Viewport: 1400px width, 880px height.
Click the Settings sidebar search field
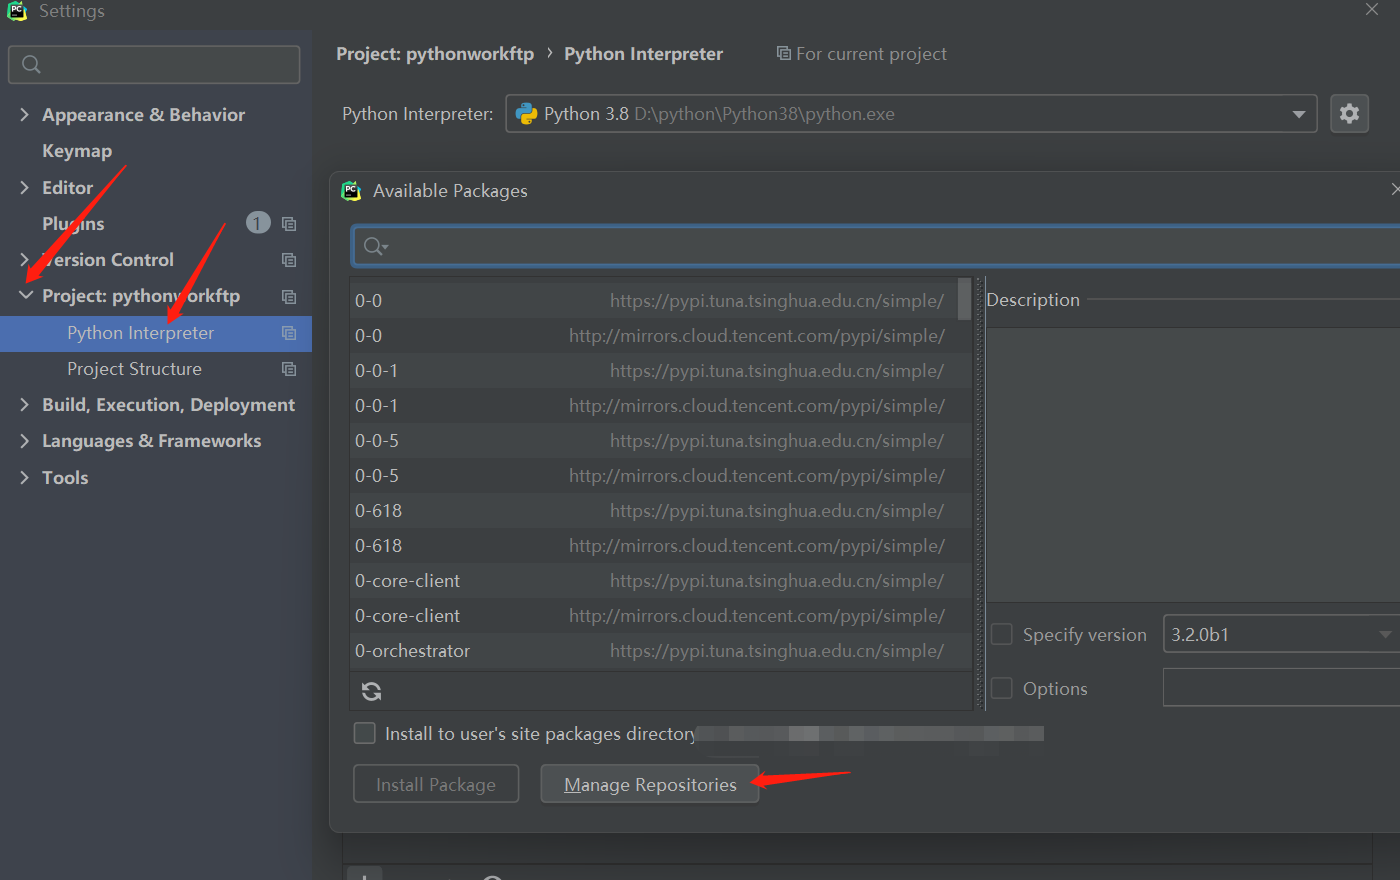click(x=154, y=64)
